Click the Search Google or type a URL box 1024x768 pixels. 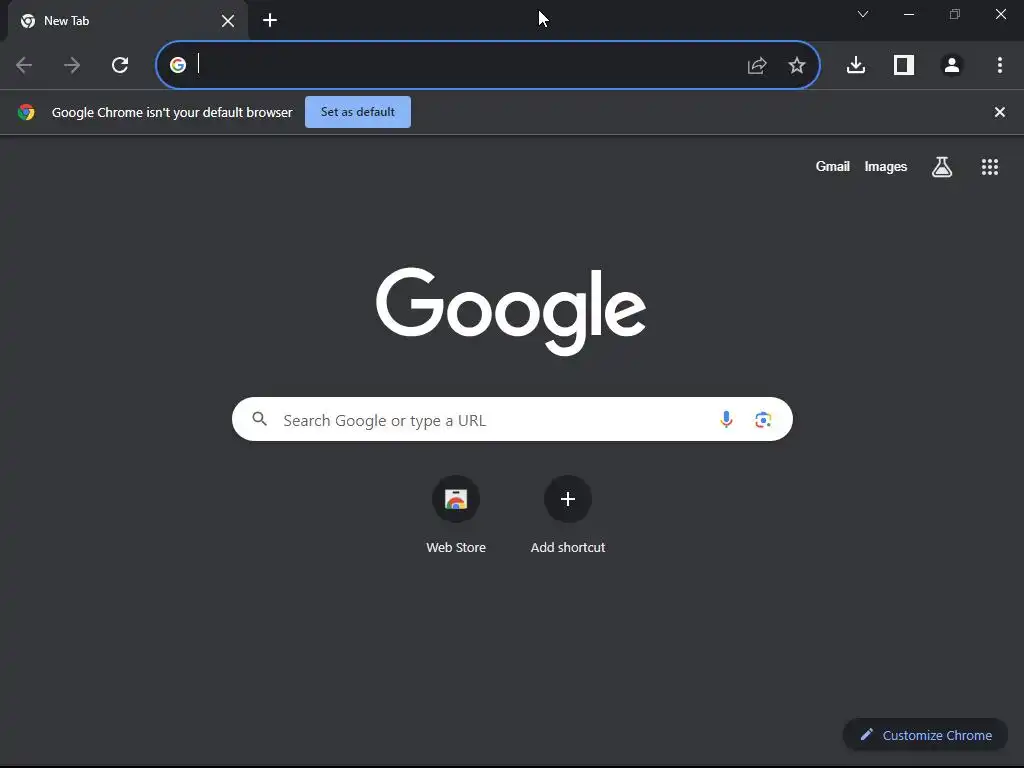(512, 419)
